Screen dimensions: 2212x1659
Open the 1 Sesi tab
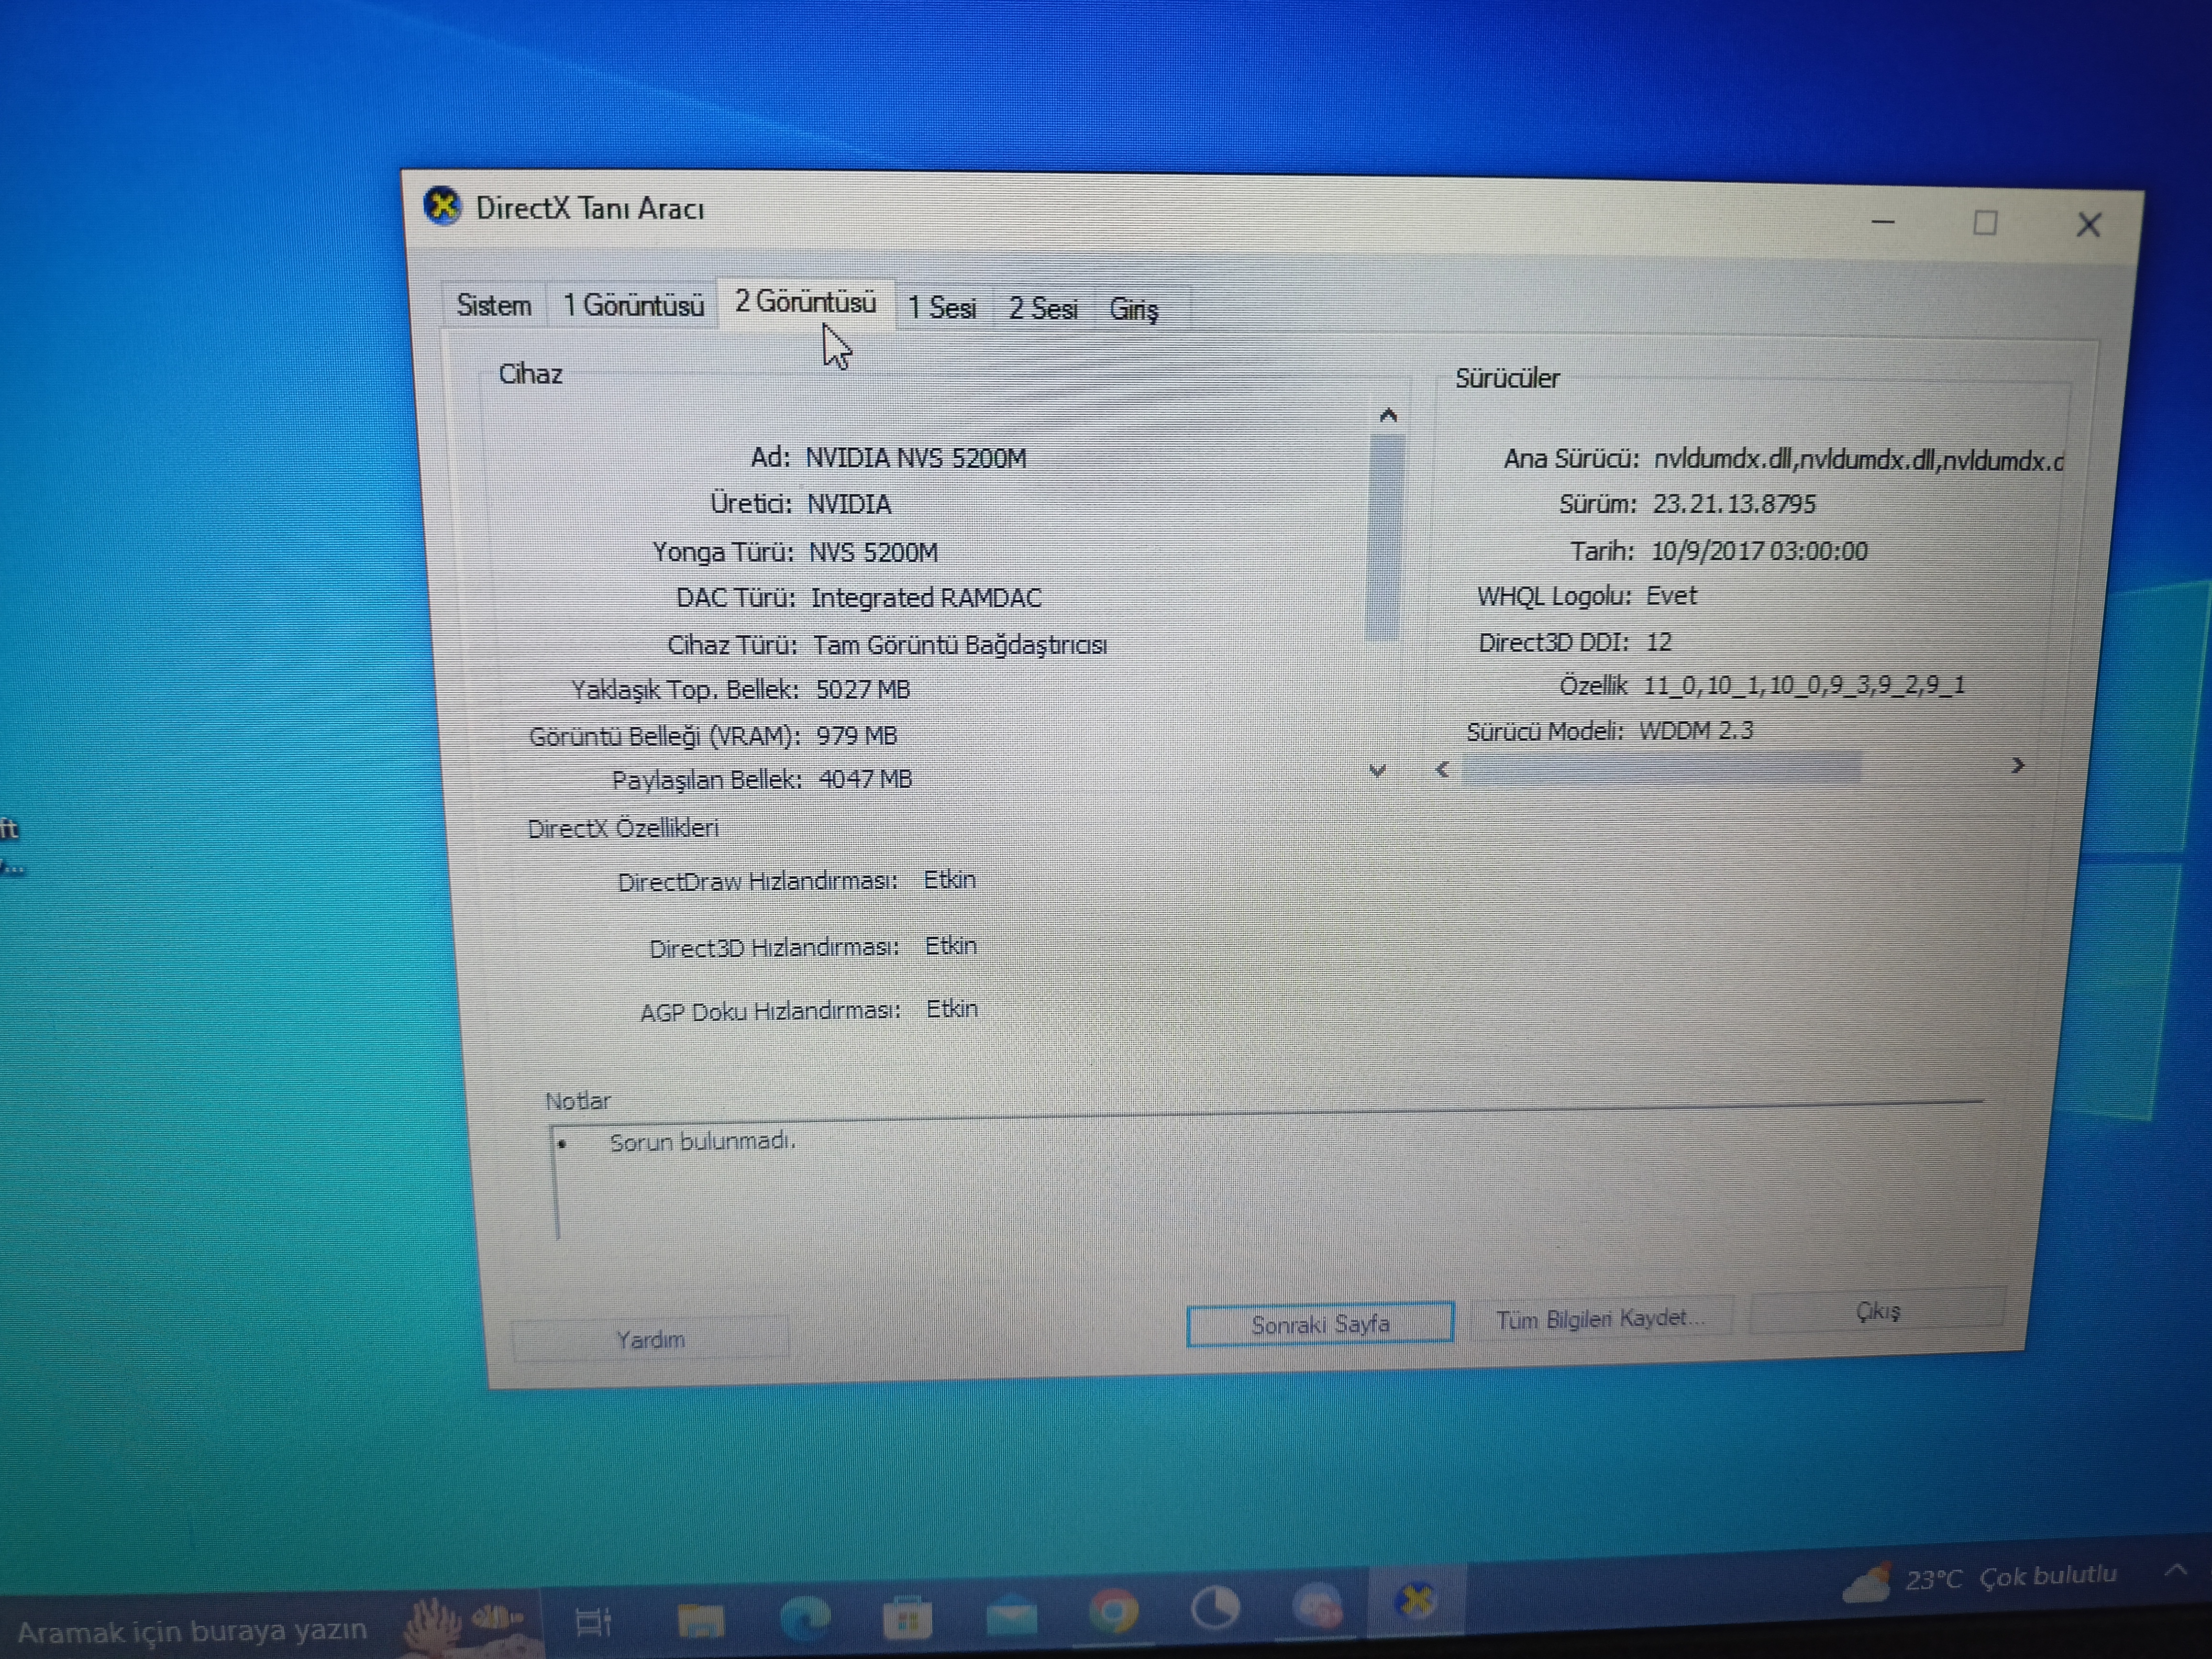pyautogui.click(x=942, y=308)
